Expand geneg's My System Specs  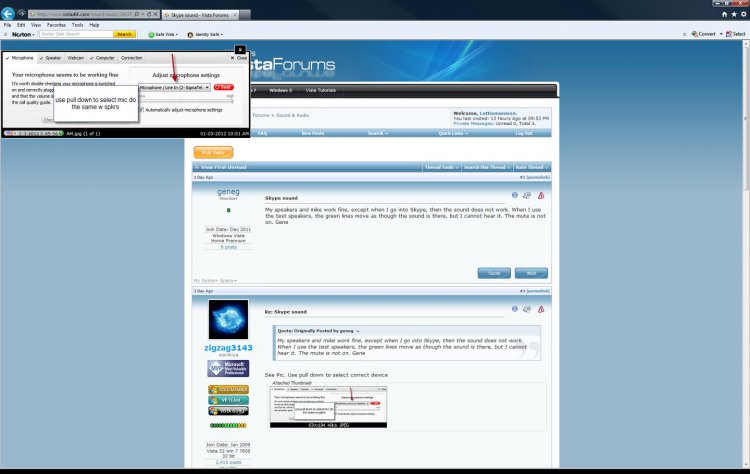[215, 280]
